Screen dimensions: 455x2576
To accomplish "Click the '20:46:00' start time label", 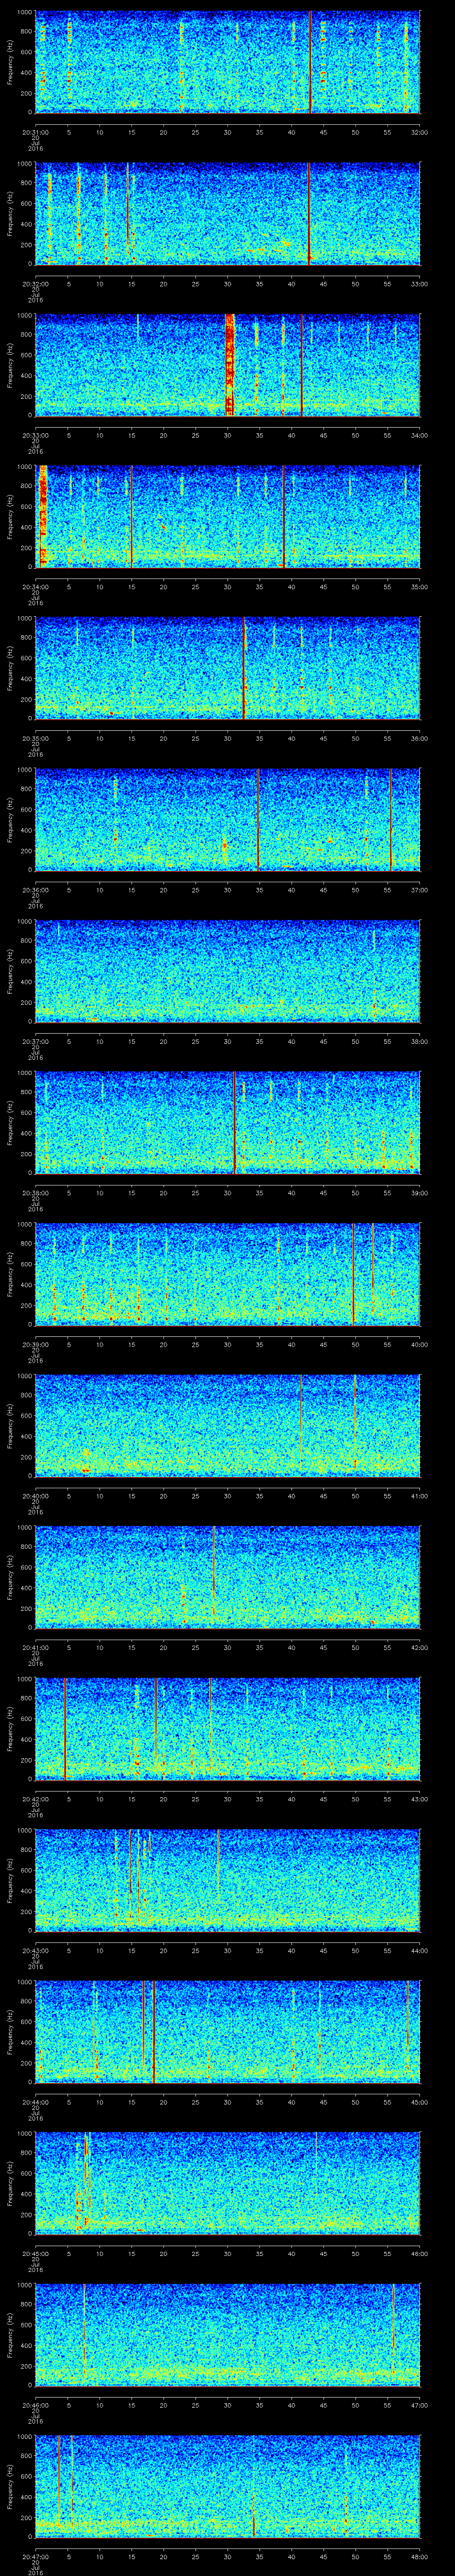I will 35,2405.
